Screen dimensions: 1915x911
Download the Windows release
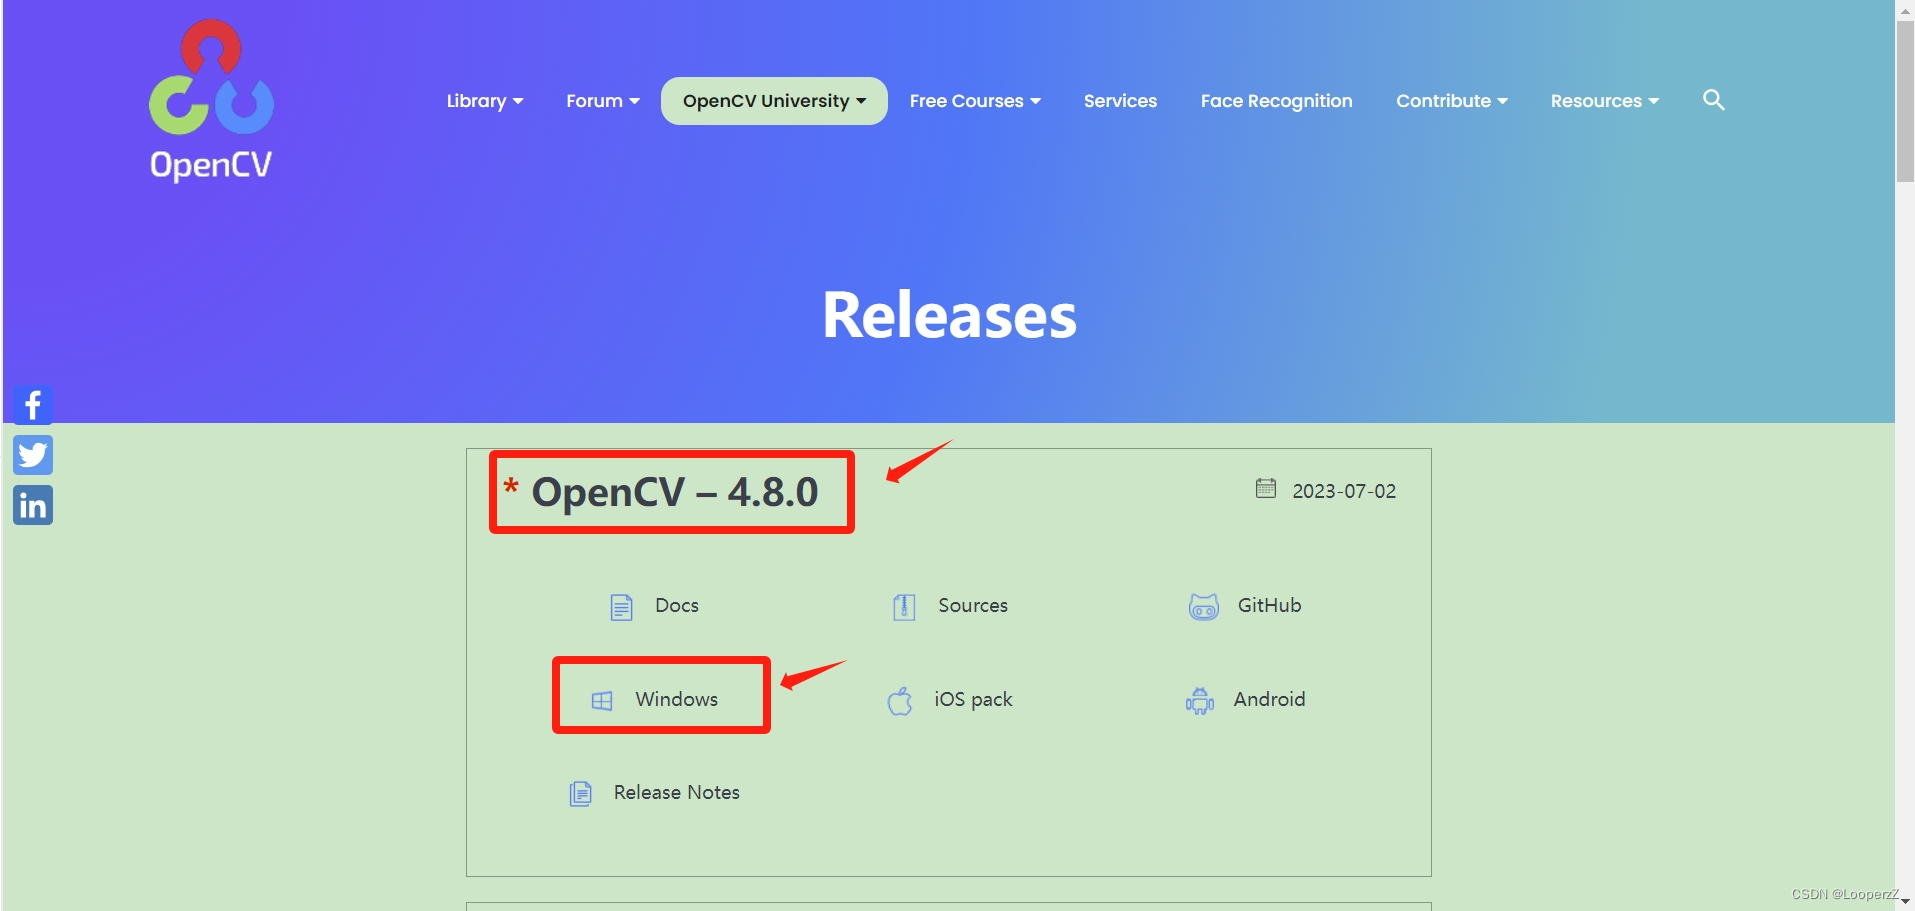pyautogui.click(x=661, y=699)
